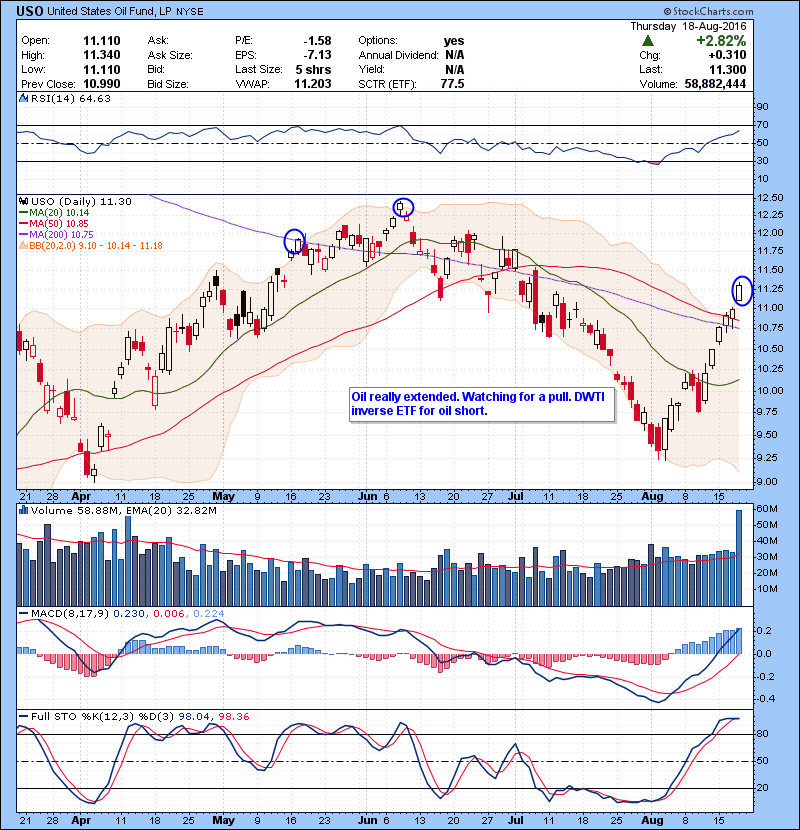Viewport: 800px width, 830px height.
Task: Select the Last Size value '5 shrs'
Action: [313, 69]
